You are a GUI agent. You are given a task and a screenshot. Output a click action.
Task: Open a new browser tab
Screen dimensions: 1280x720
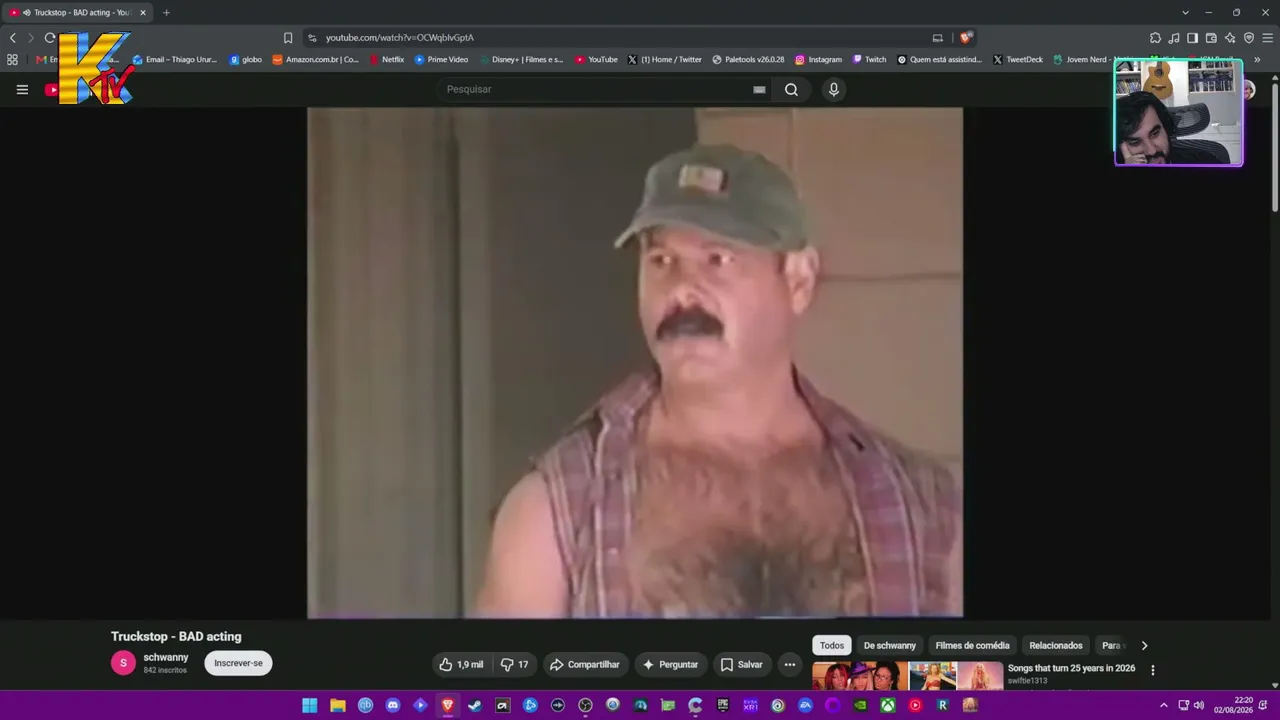click(x=166, y=13)
